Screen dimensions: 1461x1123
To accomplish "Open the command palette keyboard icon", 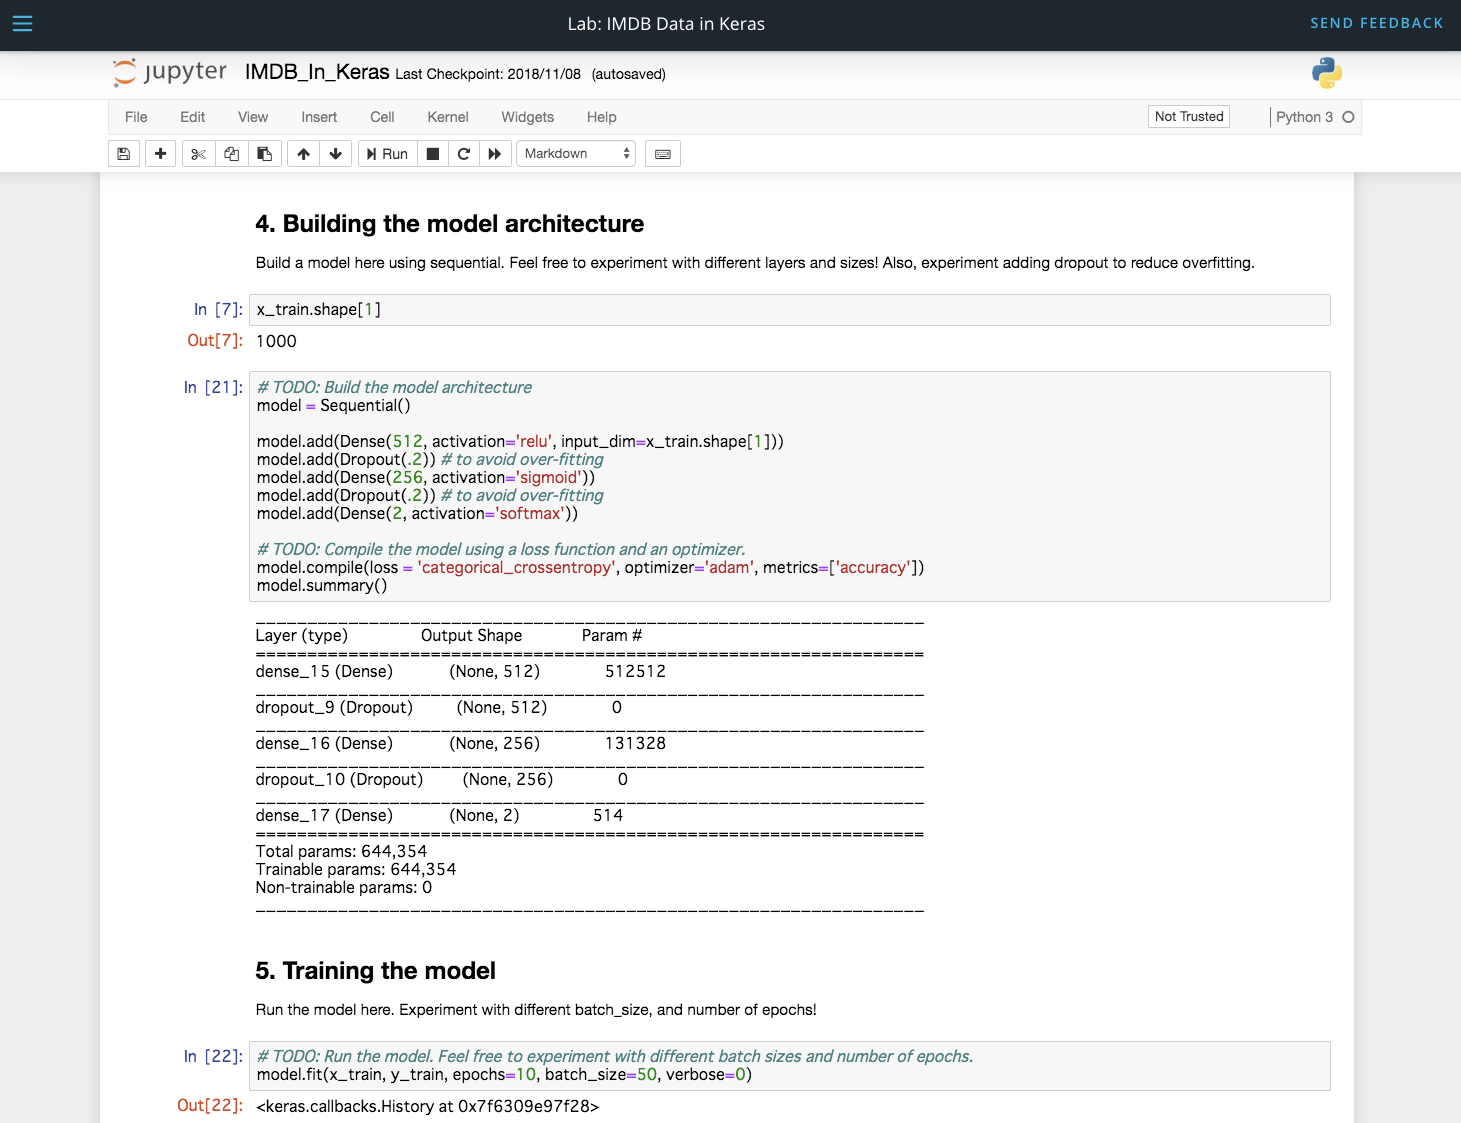I will coord(663,154).
